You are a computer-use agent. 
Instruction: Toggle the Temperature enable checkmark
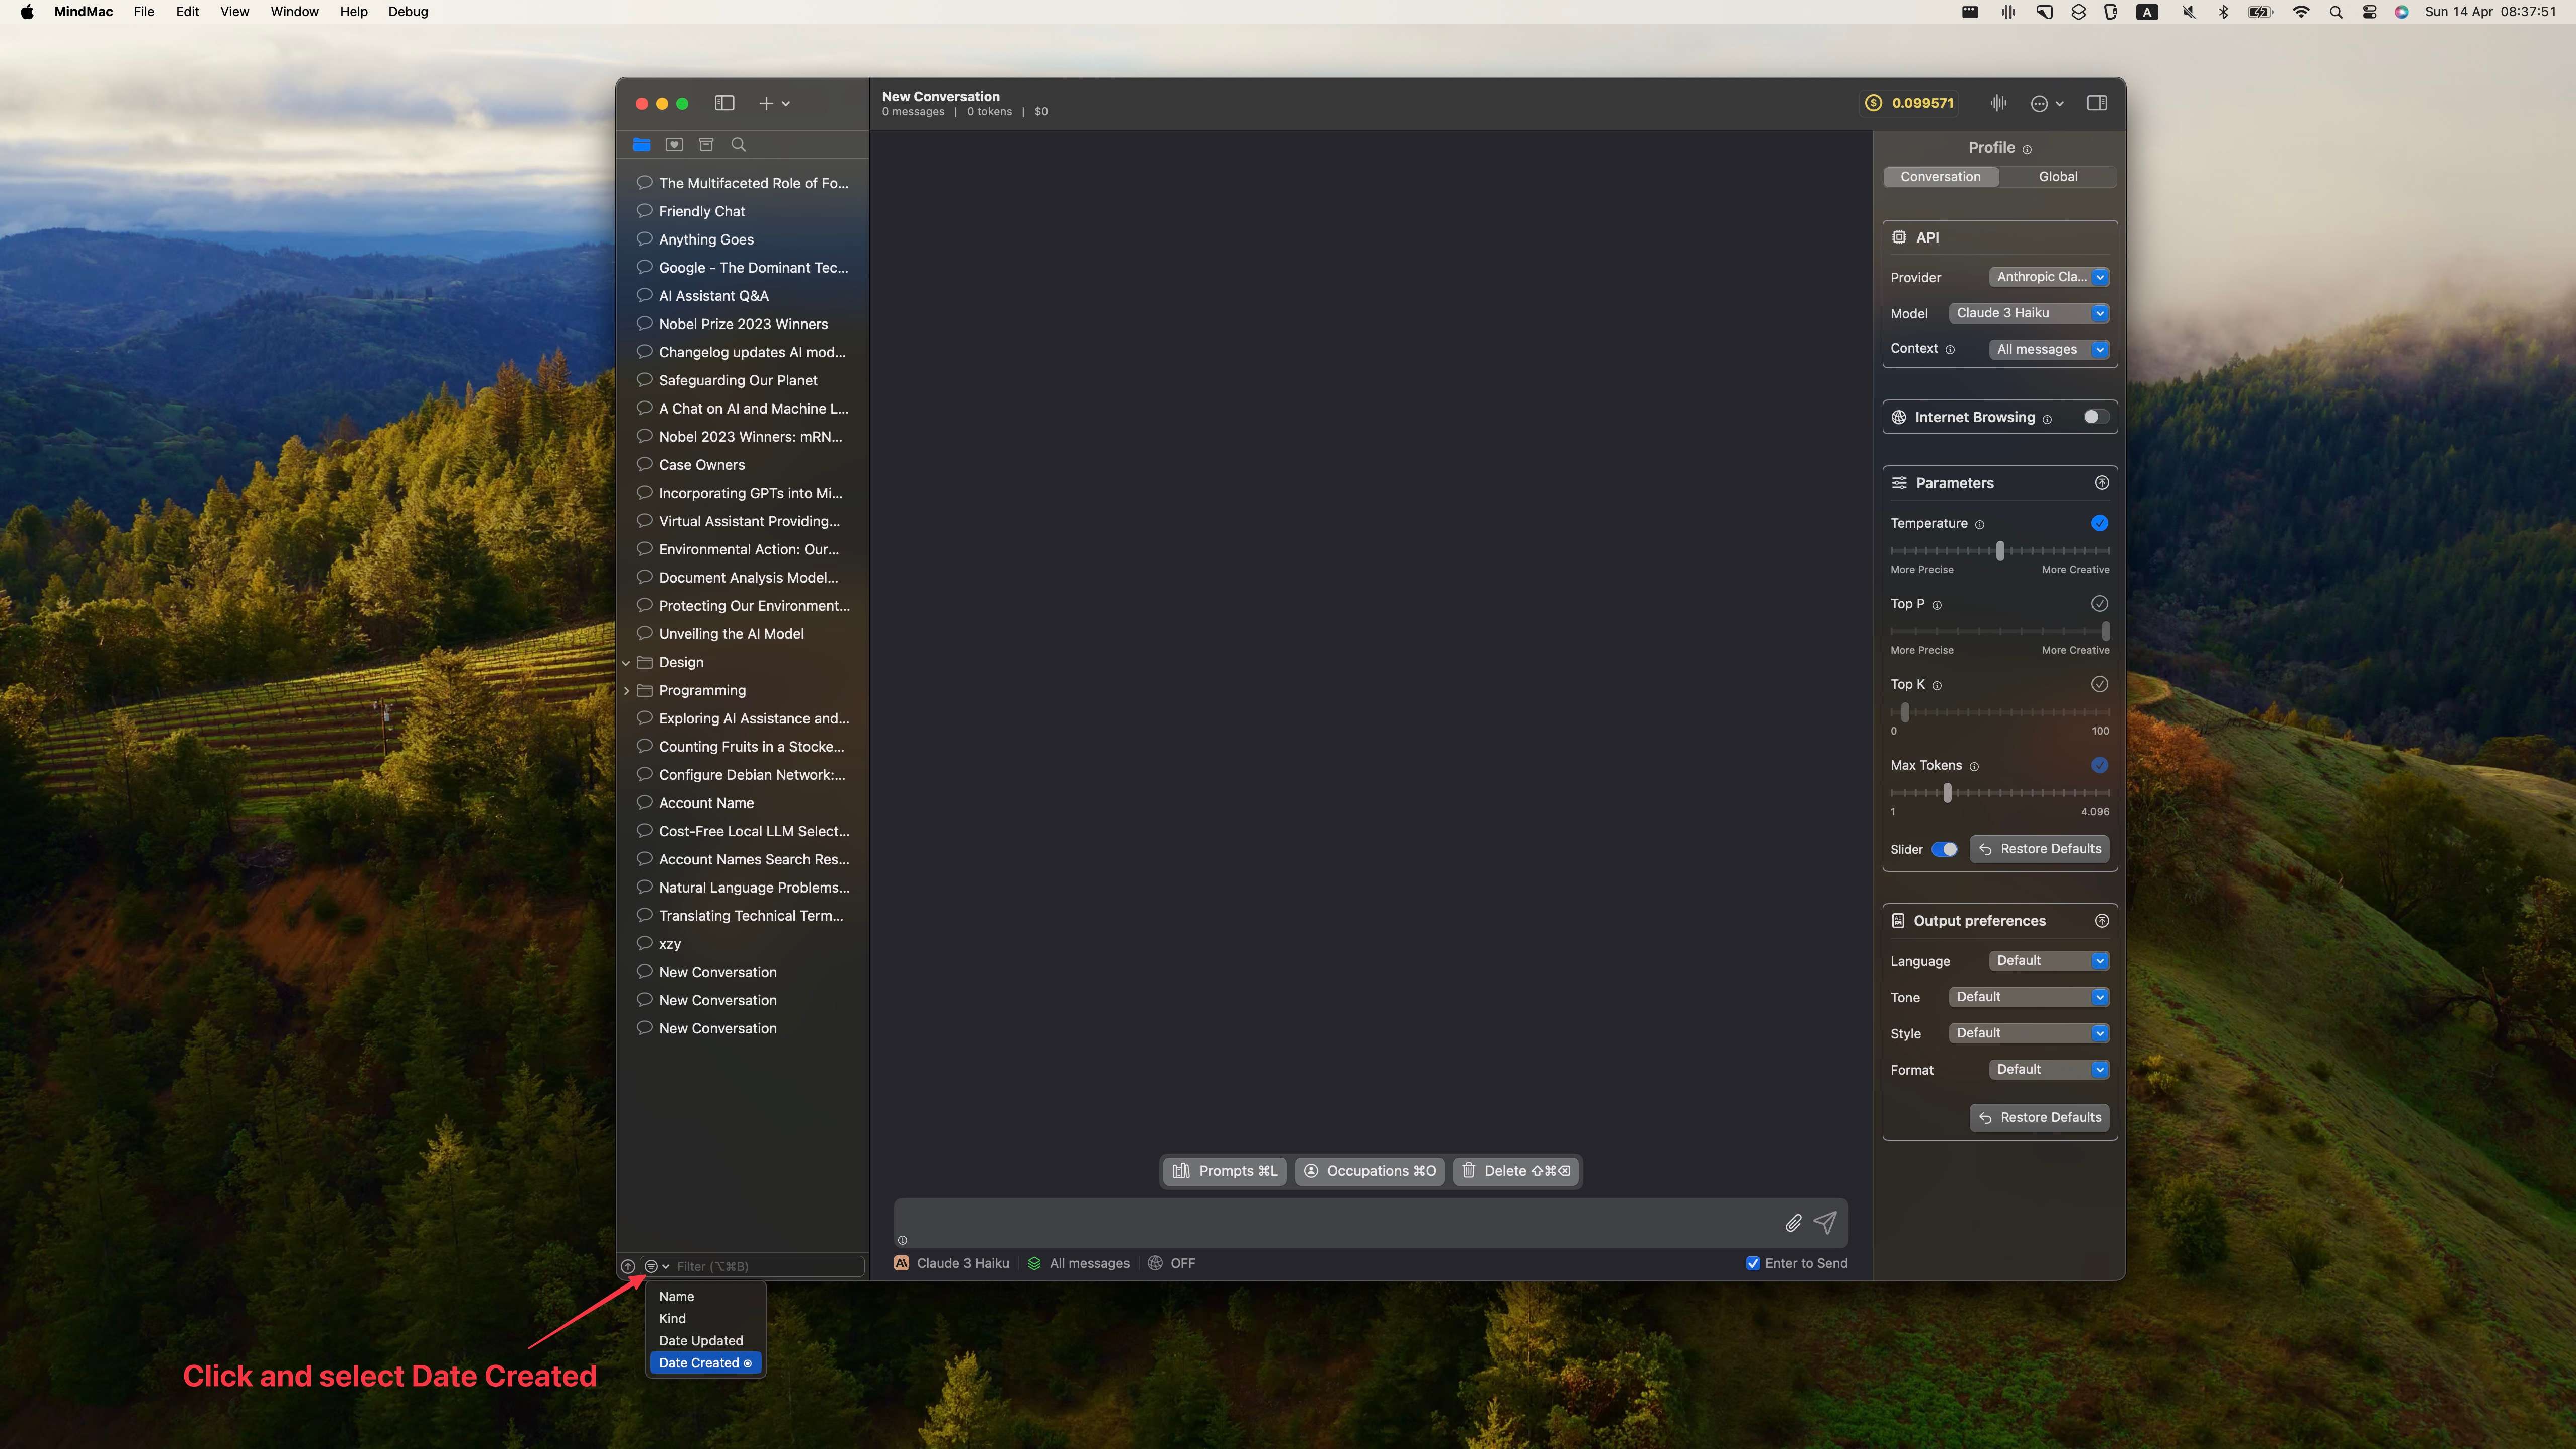click(x=2100, y=523)
